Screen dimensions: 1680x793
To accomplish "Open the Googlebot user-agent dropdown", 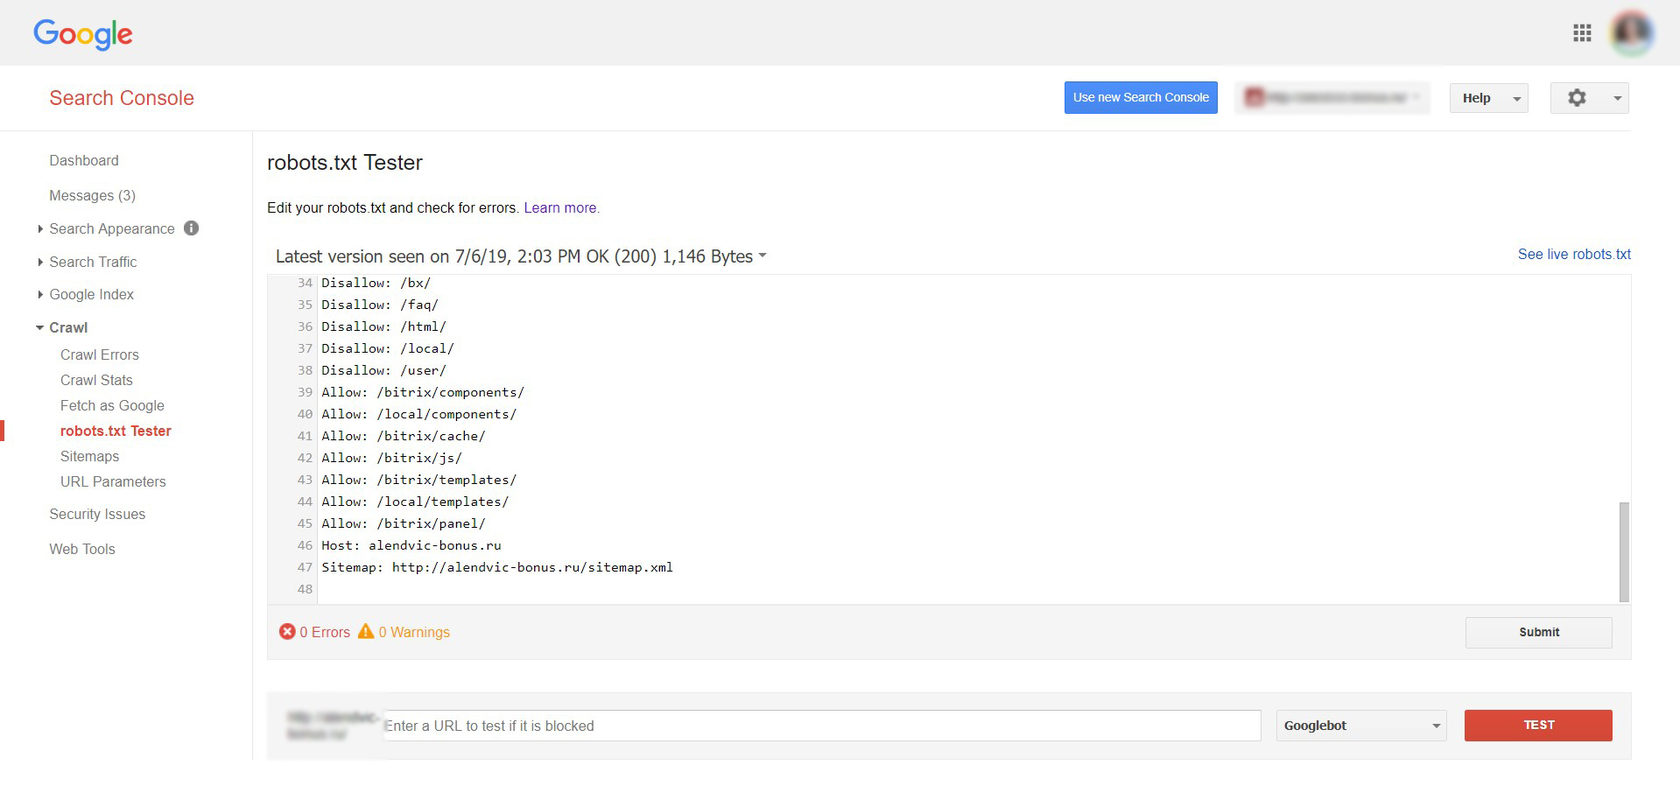I will coord(1362,725).
